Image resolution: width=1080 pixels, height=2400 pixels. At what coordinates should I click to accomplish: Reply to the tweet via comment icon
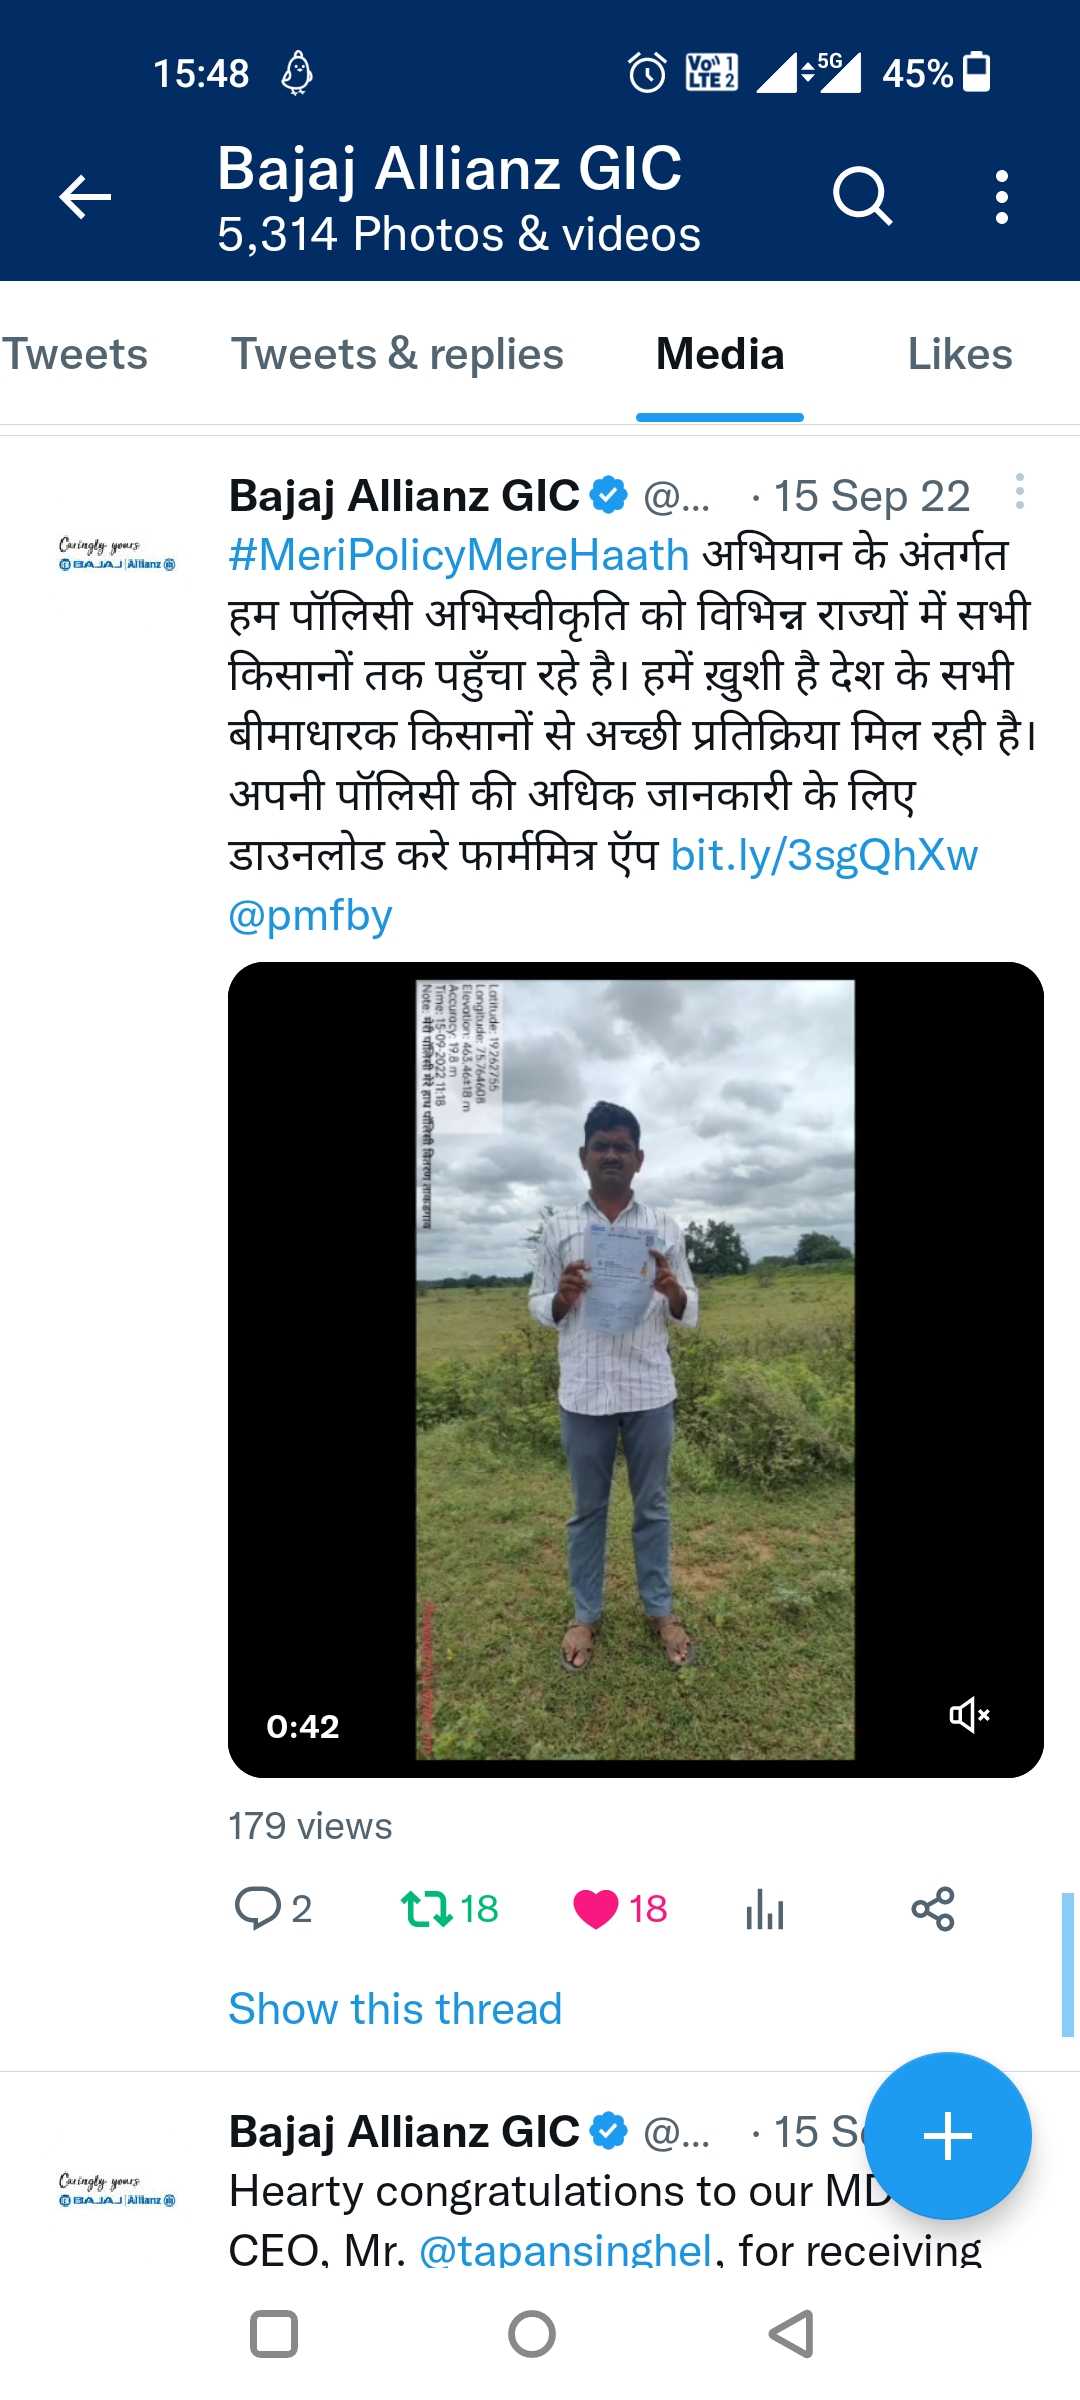(x=258, y=1908)
